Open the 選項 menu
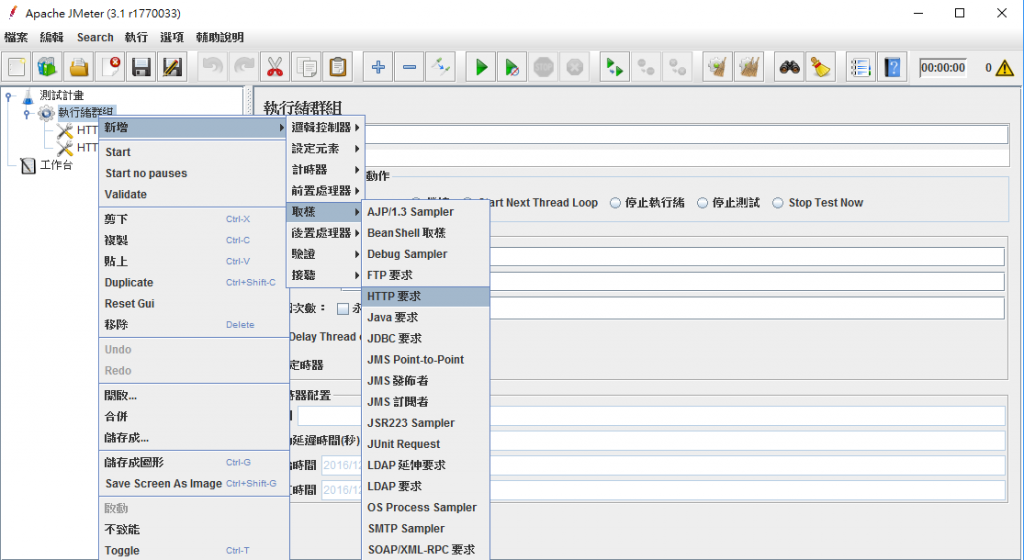The width and height of the screenshot is (1024, 560). coord(172,37)
